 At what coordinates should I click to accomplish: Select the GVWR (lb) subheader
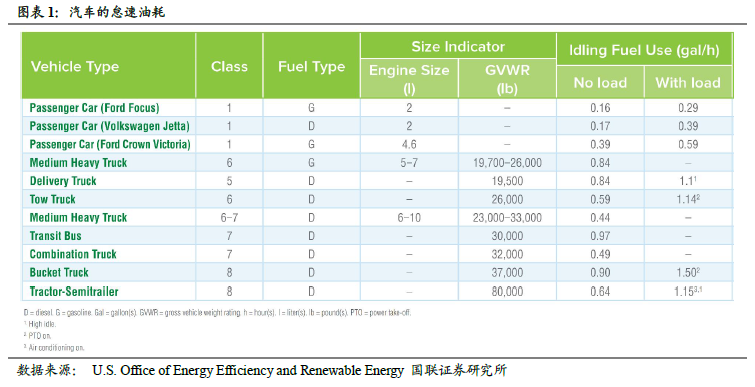click(507, 79)
